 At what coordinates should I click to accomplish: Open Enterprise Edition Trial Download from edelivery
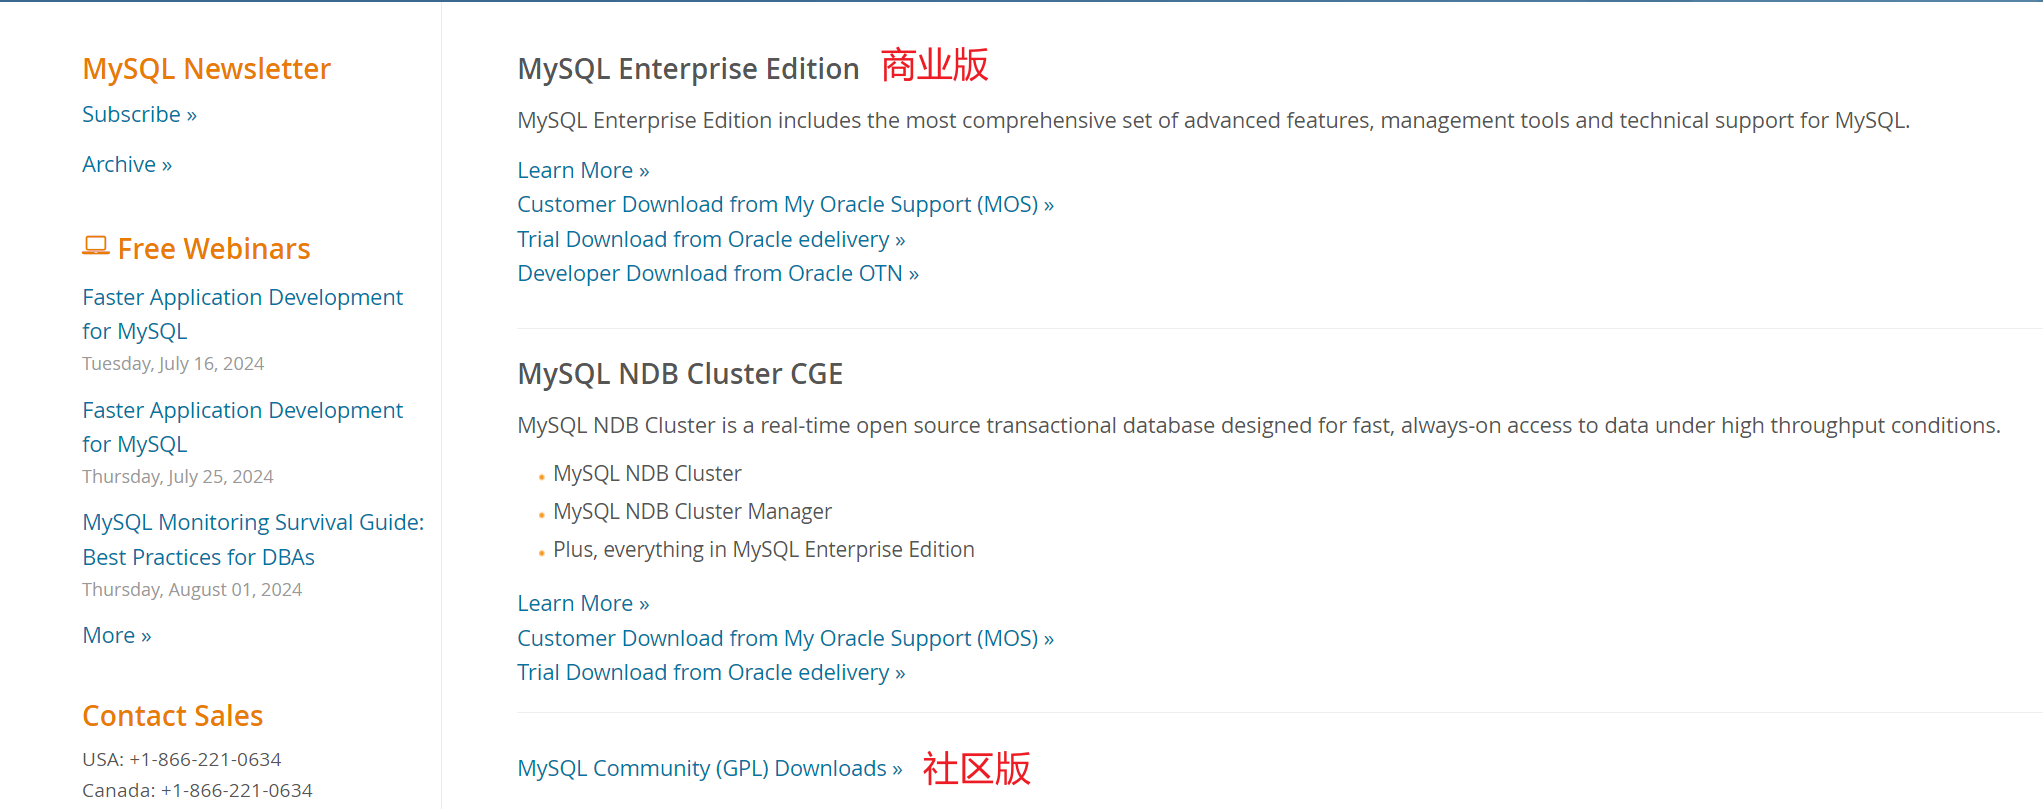pos(711,240)
